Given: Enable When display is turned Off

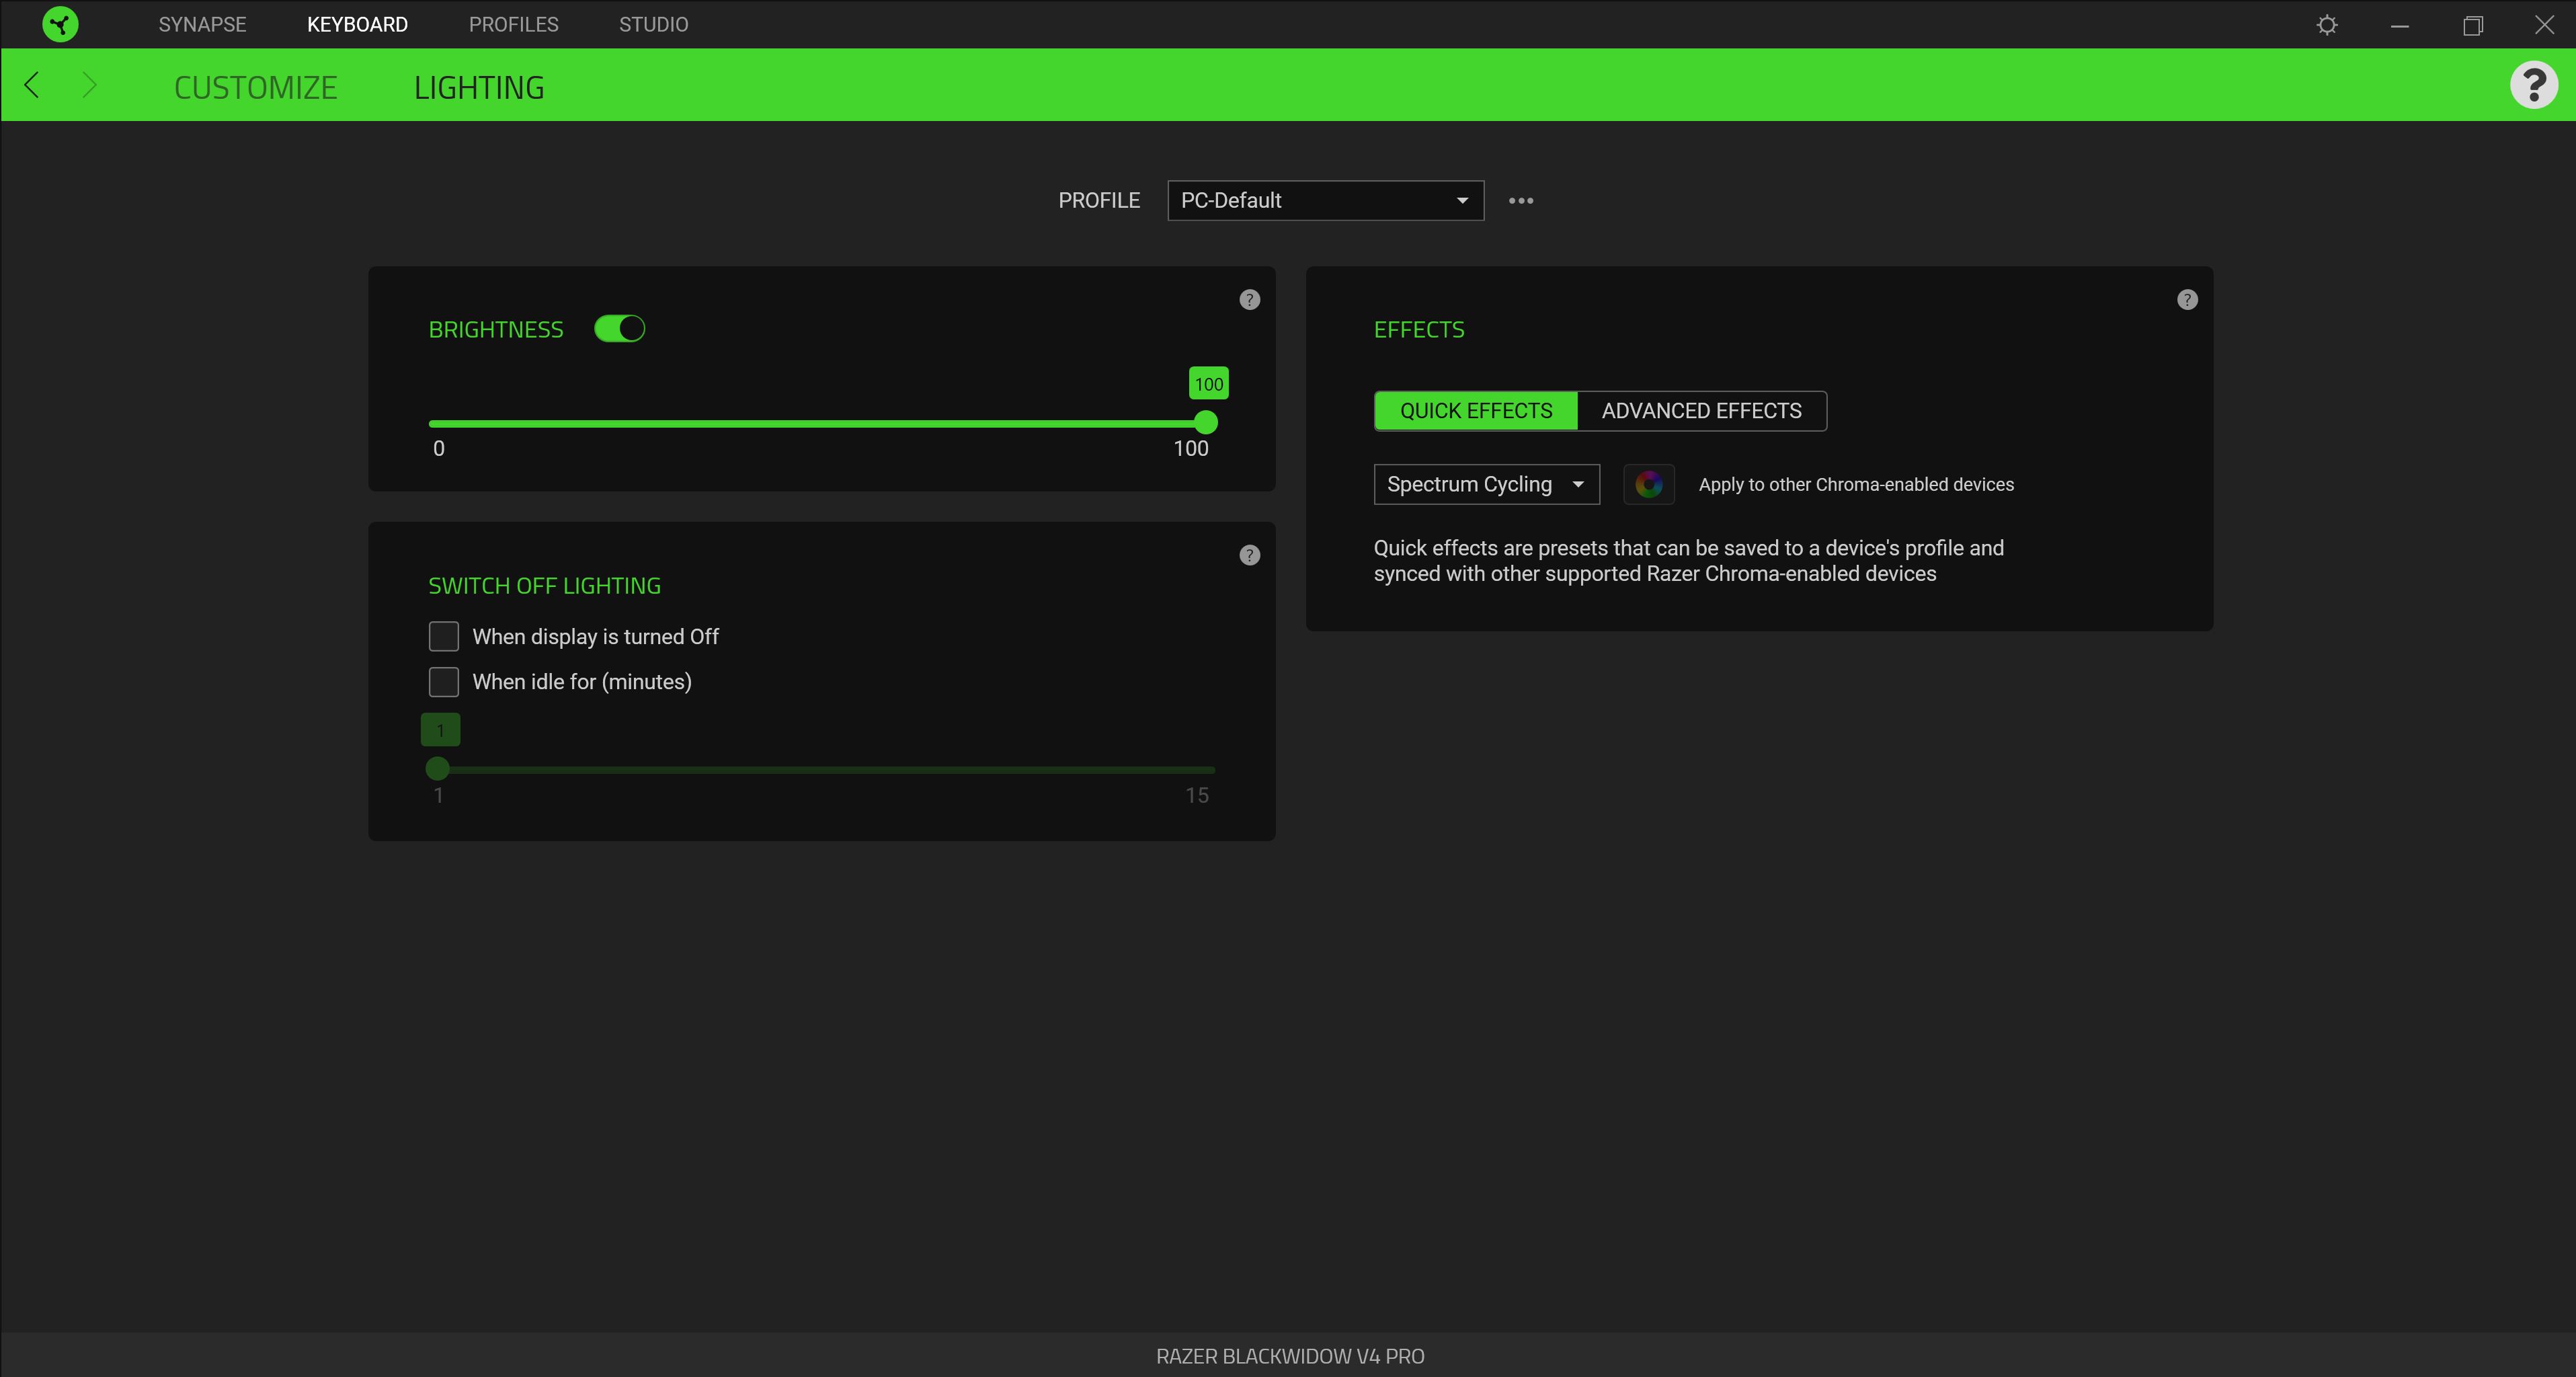Looking at the screenshot, I should (443, 637).
